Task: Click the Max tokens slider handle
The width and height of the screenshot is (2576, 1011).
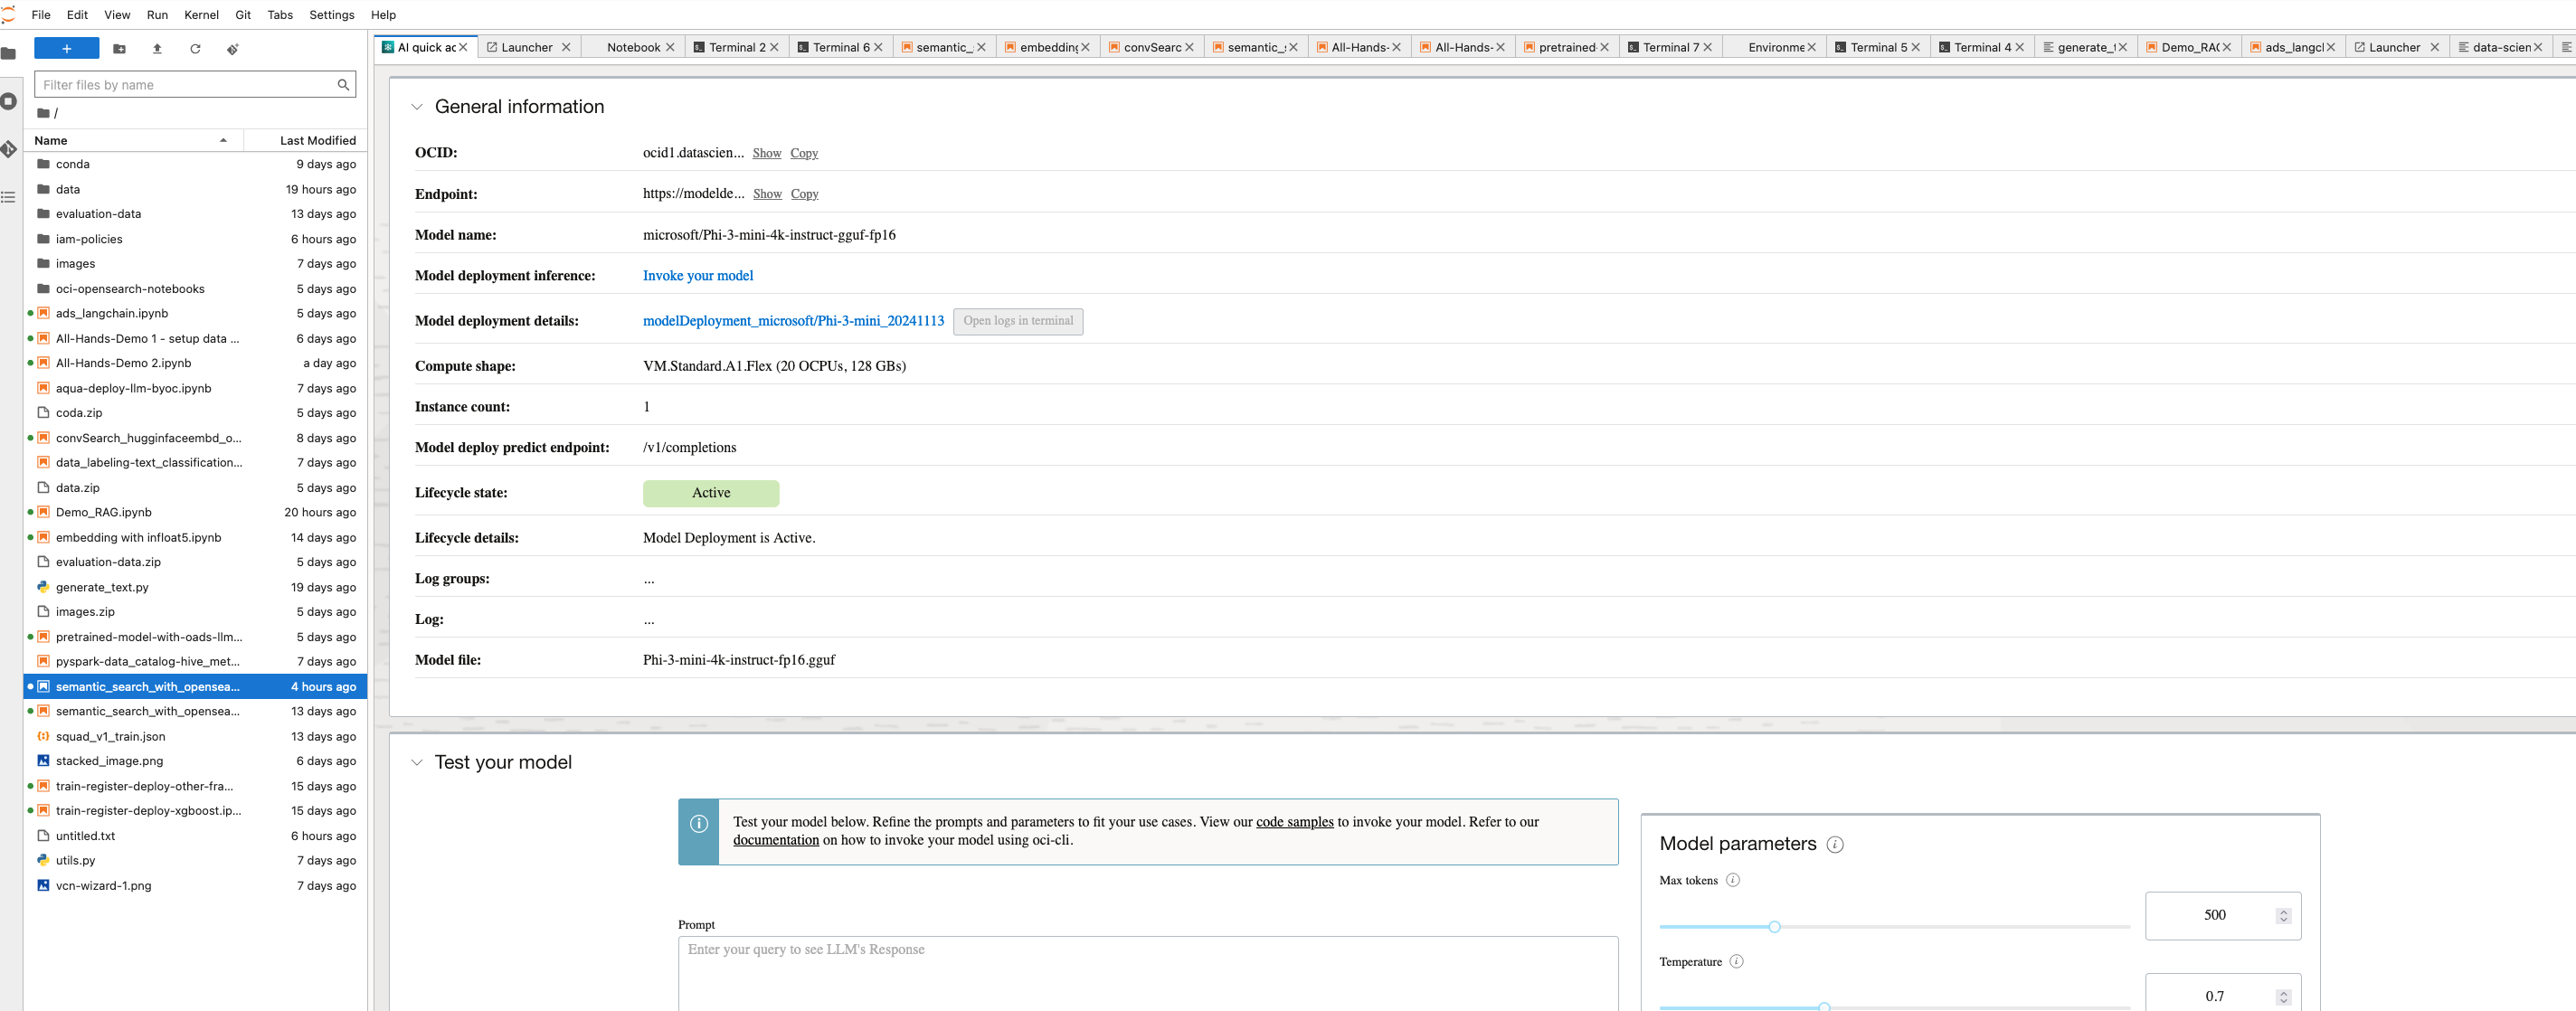Action: point(1774,927)
